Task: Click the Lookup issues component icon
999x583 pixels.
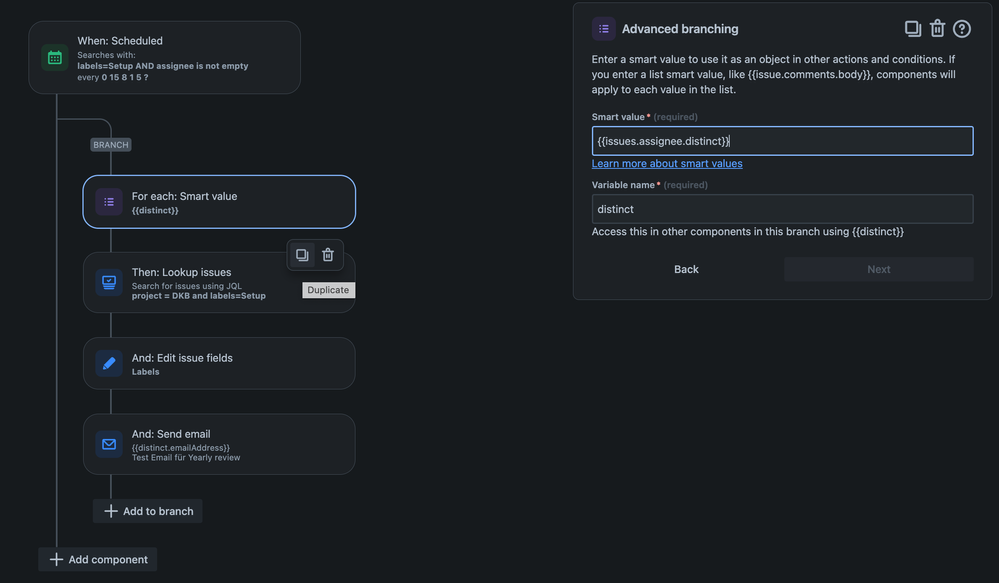Action: click(x=109, y=283)
